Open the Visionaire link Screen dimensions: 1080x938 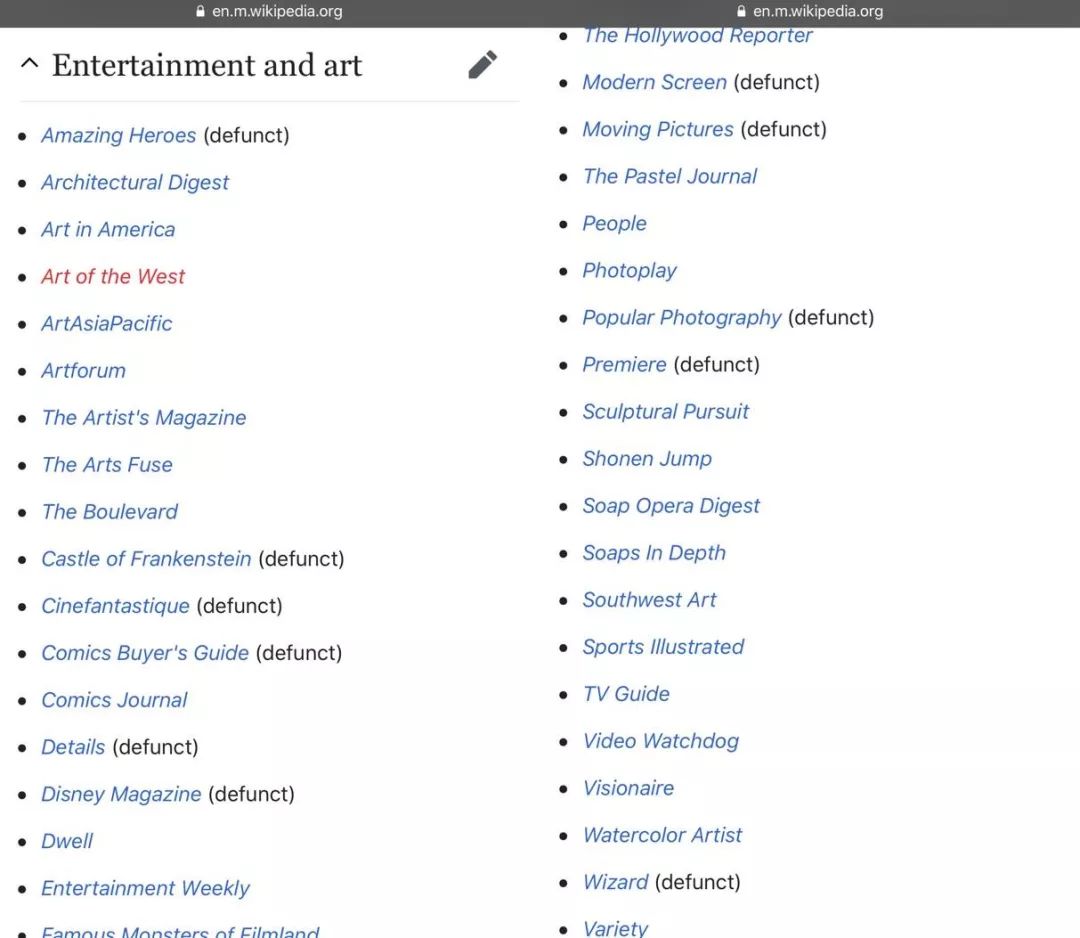point(628,788)
